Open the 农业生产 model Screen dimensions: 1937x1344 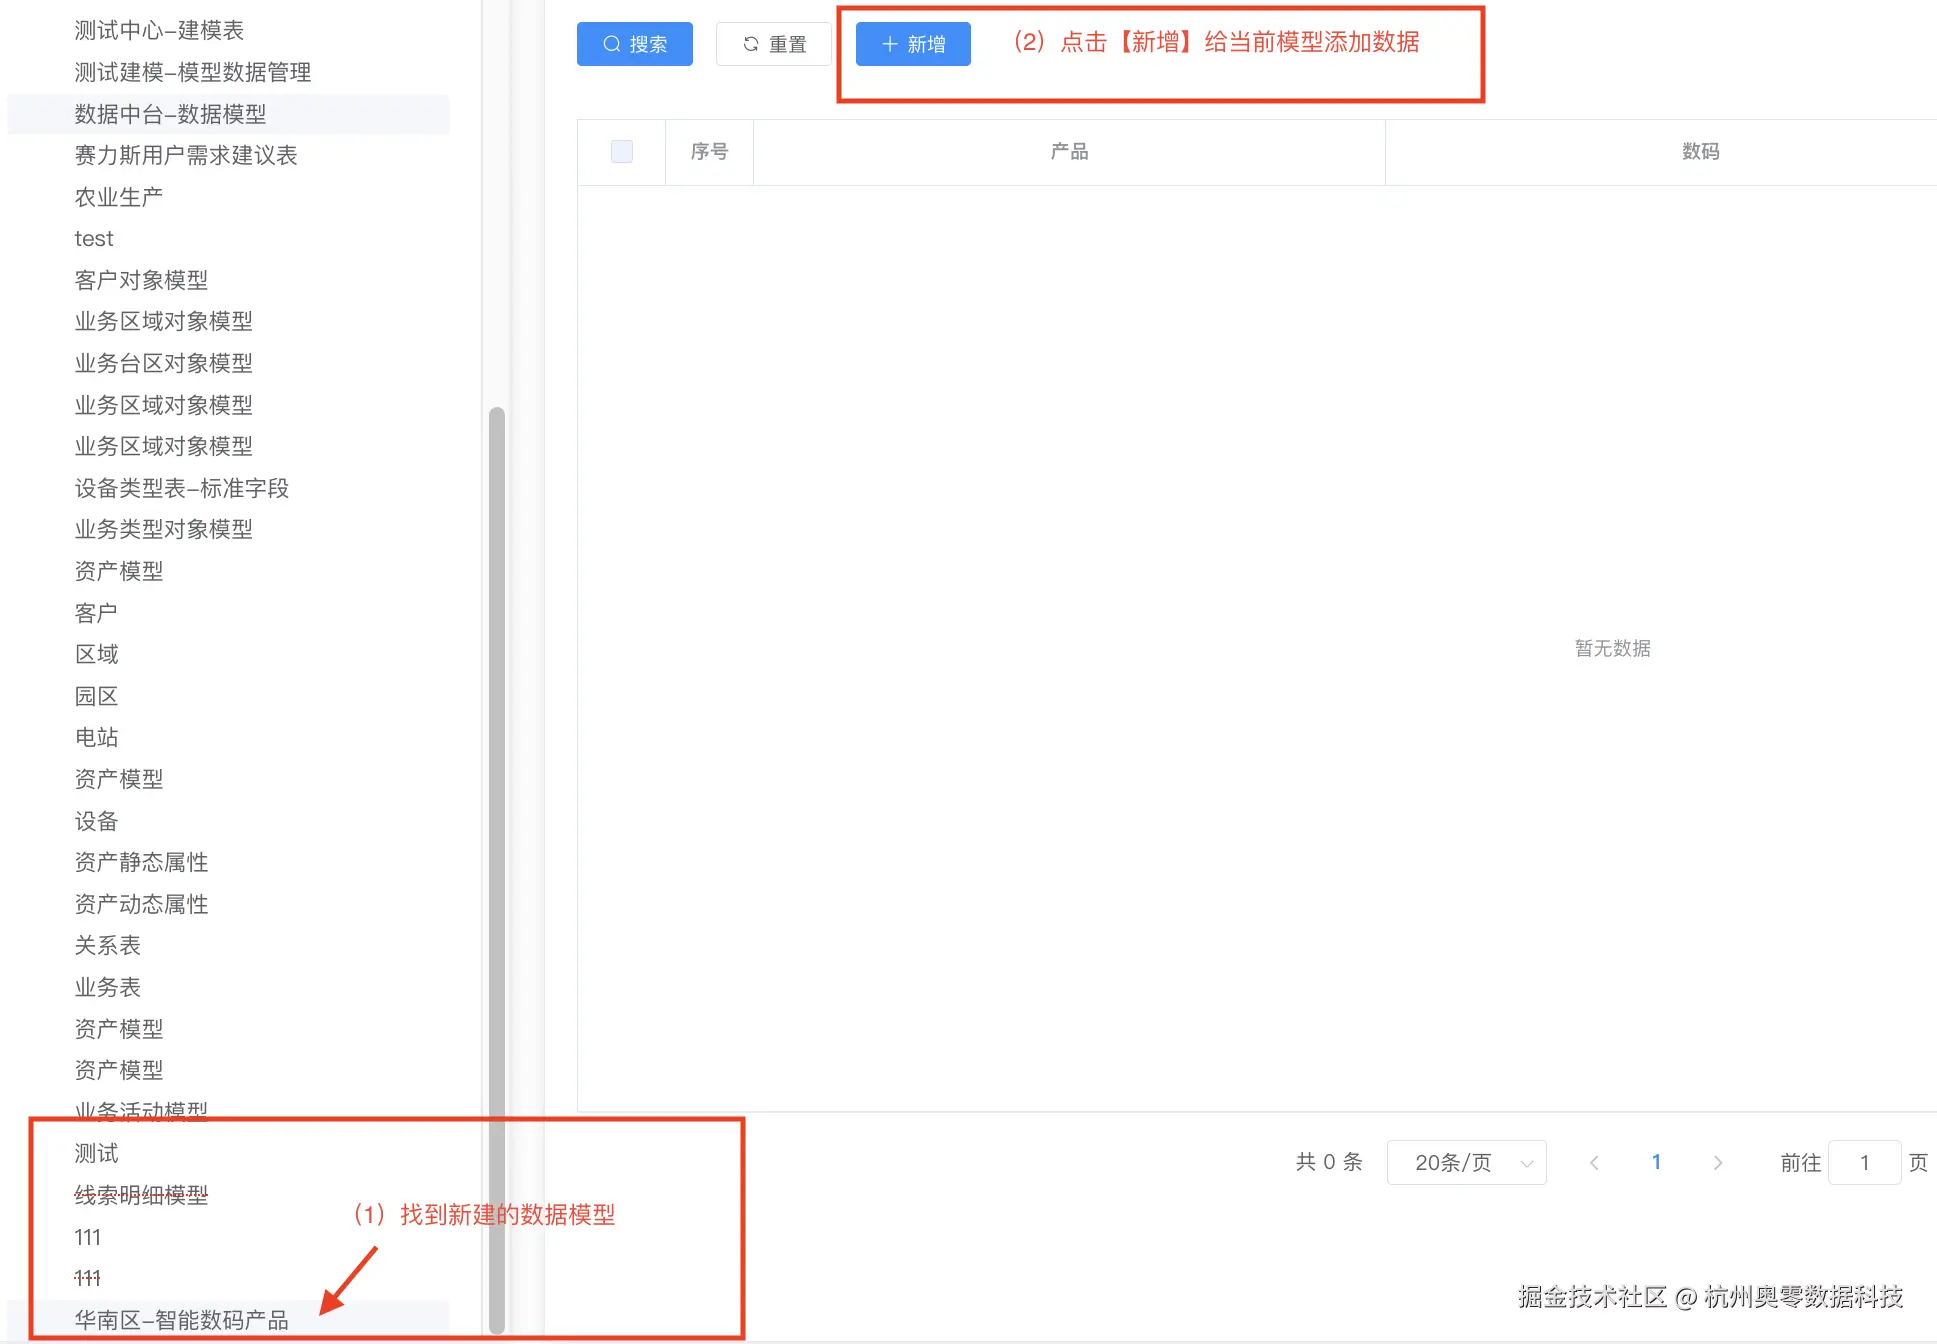(x=117, y=196)
